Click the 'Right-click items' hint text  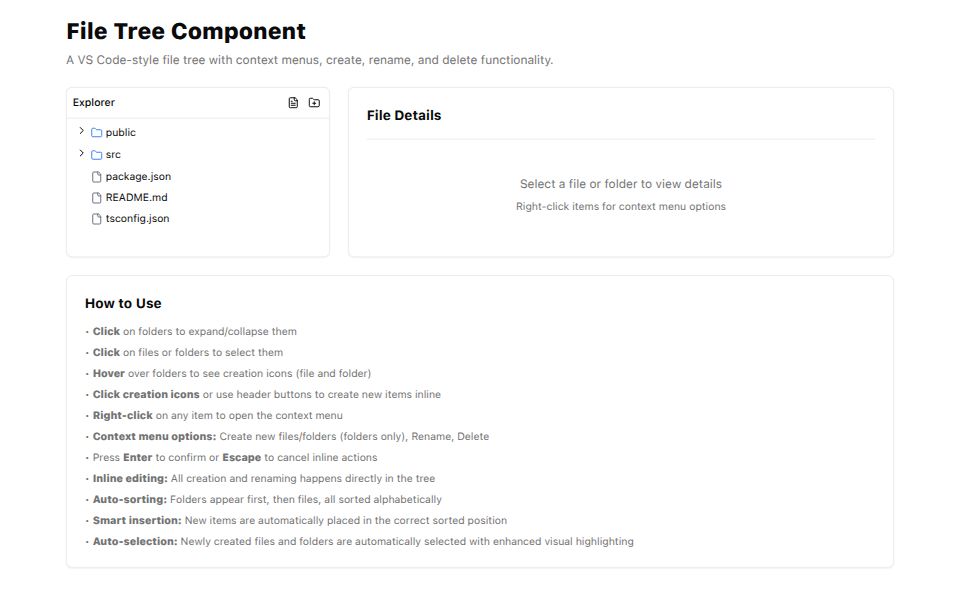[620, 207]
